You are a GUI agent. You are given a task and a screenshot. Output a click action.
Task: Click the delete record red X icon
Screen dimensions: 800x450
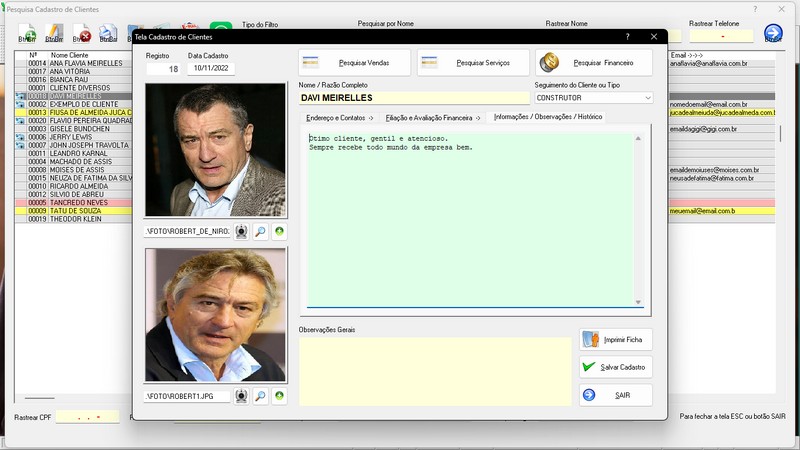[81, 33]
